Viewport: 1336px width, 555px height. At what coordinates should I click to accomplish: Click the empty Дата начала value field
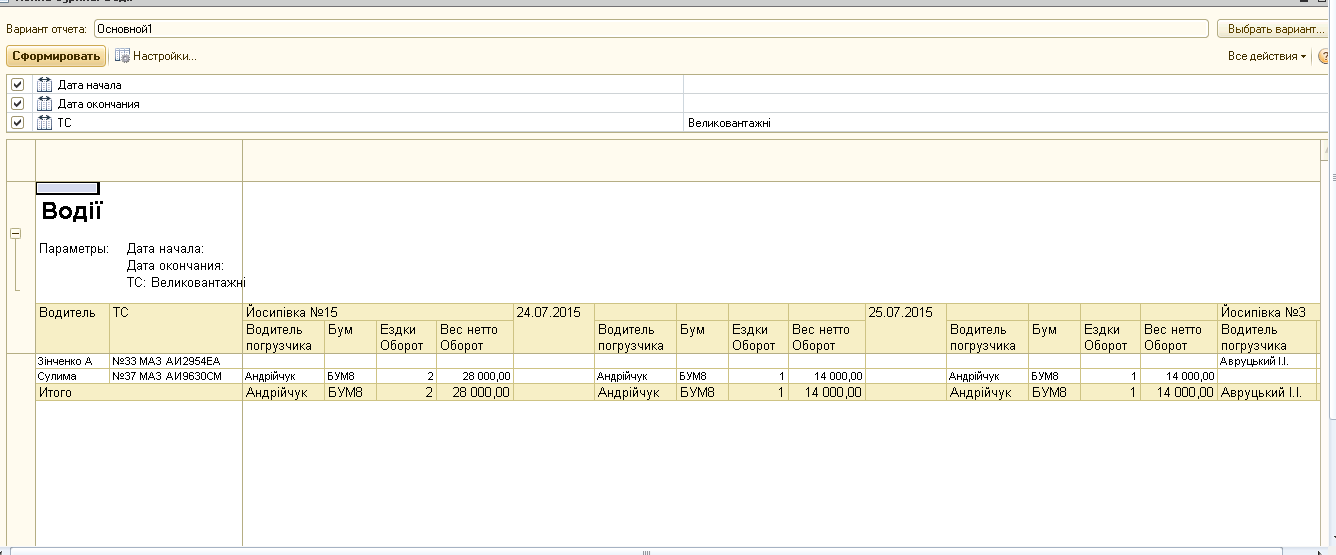coord(1005,85)
